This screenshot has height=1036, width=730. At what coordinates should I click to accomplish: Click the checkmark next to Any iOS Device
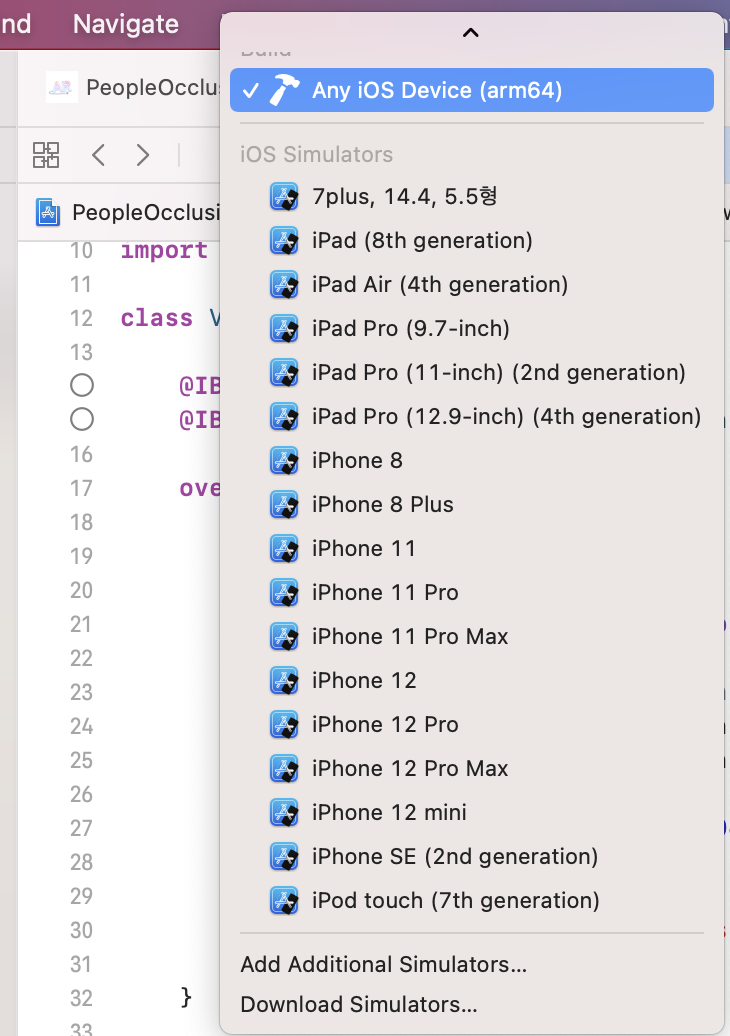251,91
